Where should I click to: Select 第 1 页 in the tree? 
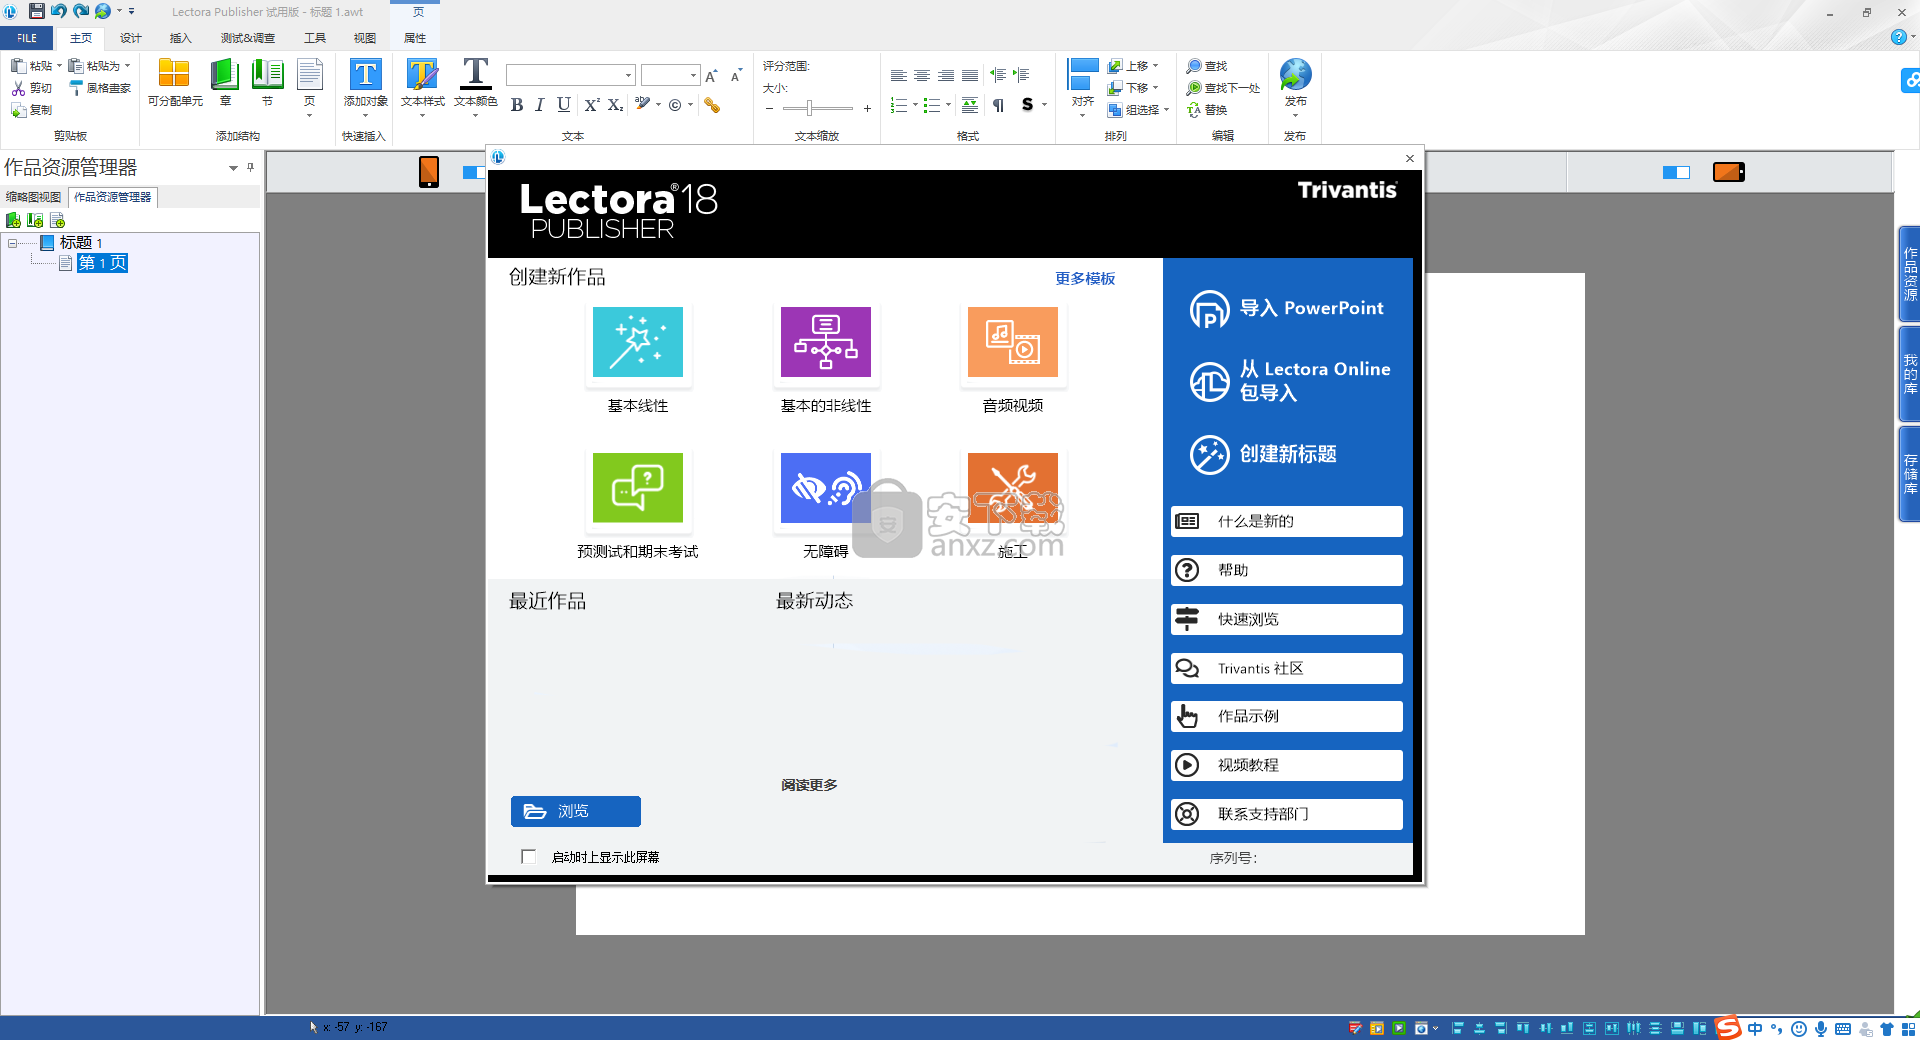(x=102, y=263)
